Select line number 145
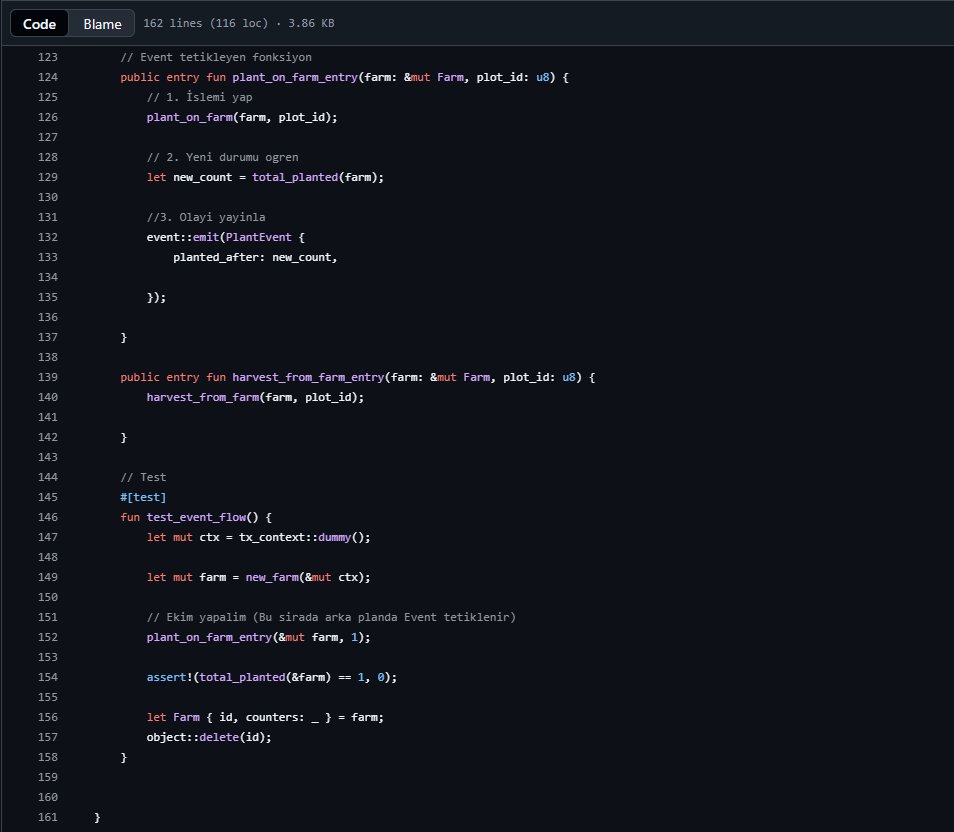 coord(47,497)
